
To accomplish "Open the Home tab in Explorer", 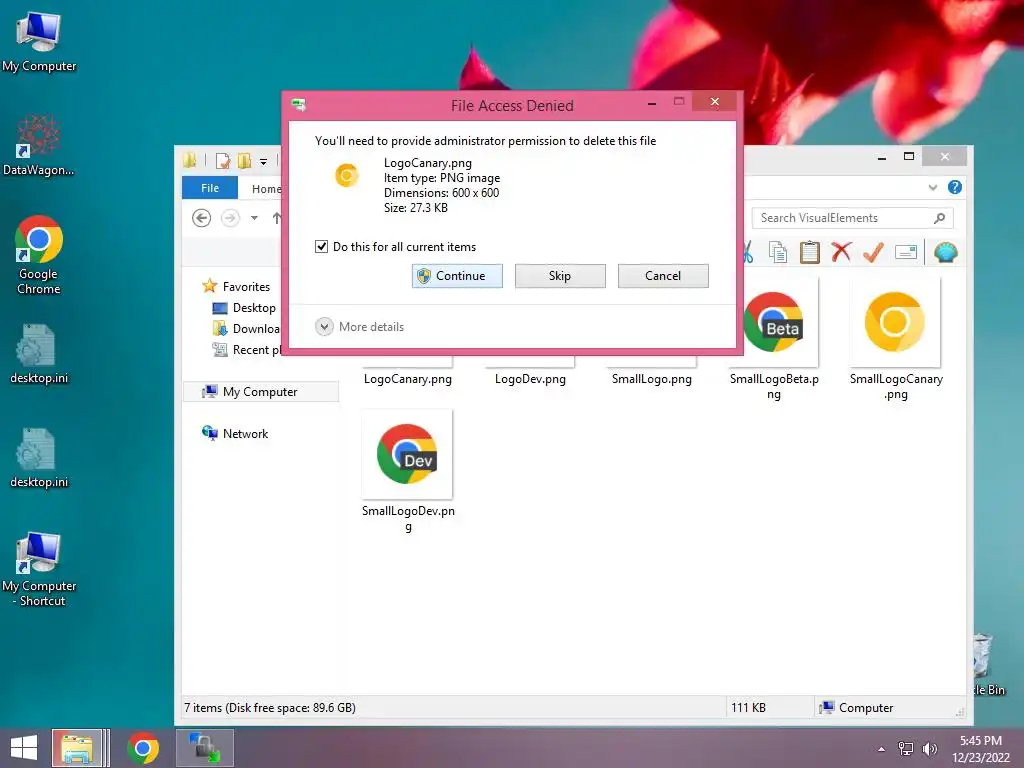I will (x=266, y=189).
